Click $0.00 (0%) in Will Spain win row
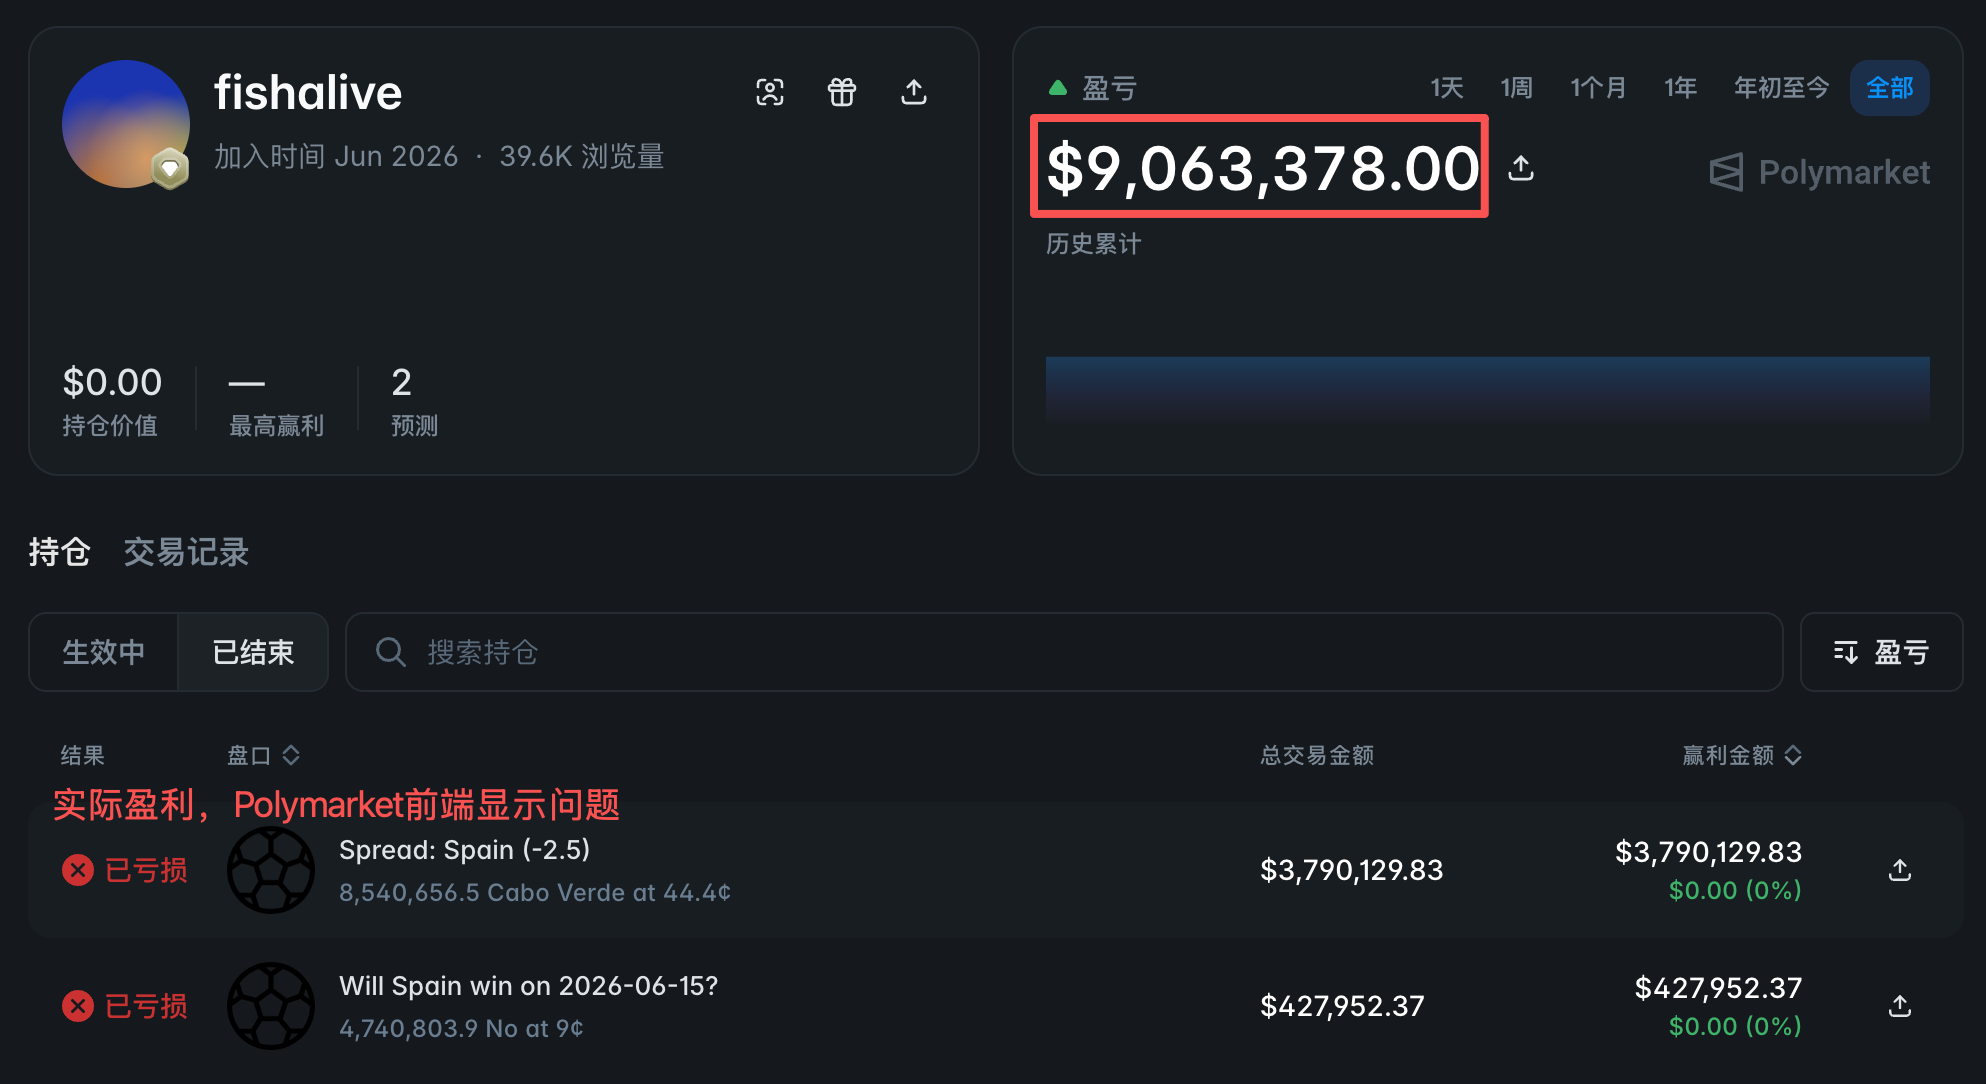Viewport: 1986px width, 1084px height. click(x=1735, y=1026)
